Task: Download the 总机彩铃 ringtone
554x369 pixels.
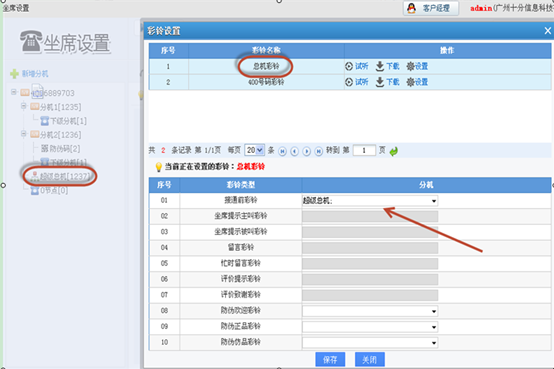Action: coord(387,66)
